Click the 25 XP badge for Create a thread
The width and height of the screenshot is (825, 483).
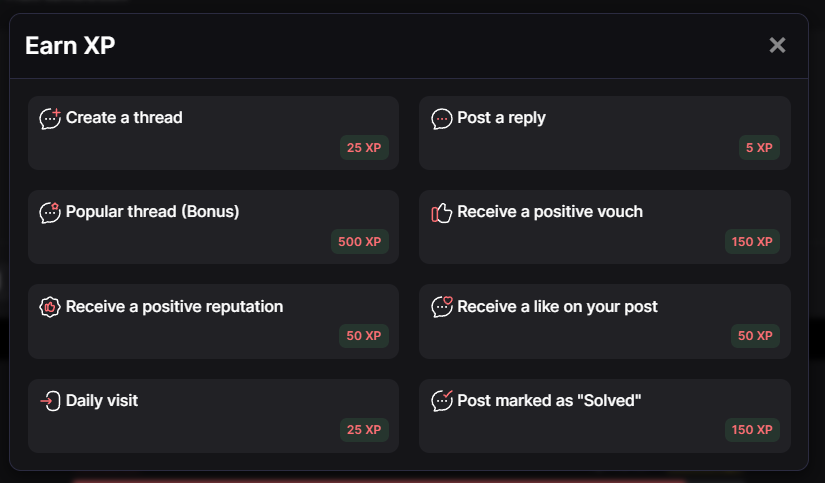[364, 148]
